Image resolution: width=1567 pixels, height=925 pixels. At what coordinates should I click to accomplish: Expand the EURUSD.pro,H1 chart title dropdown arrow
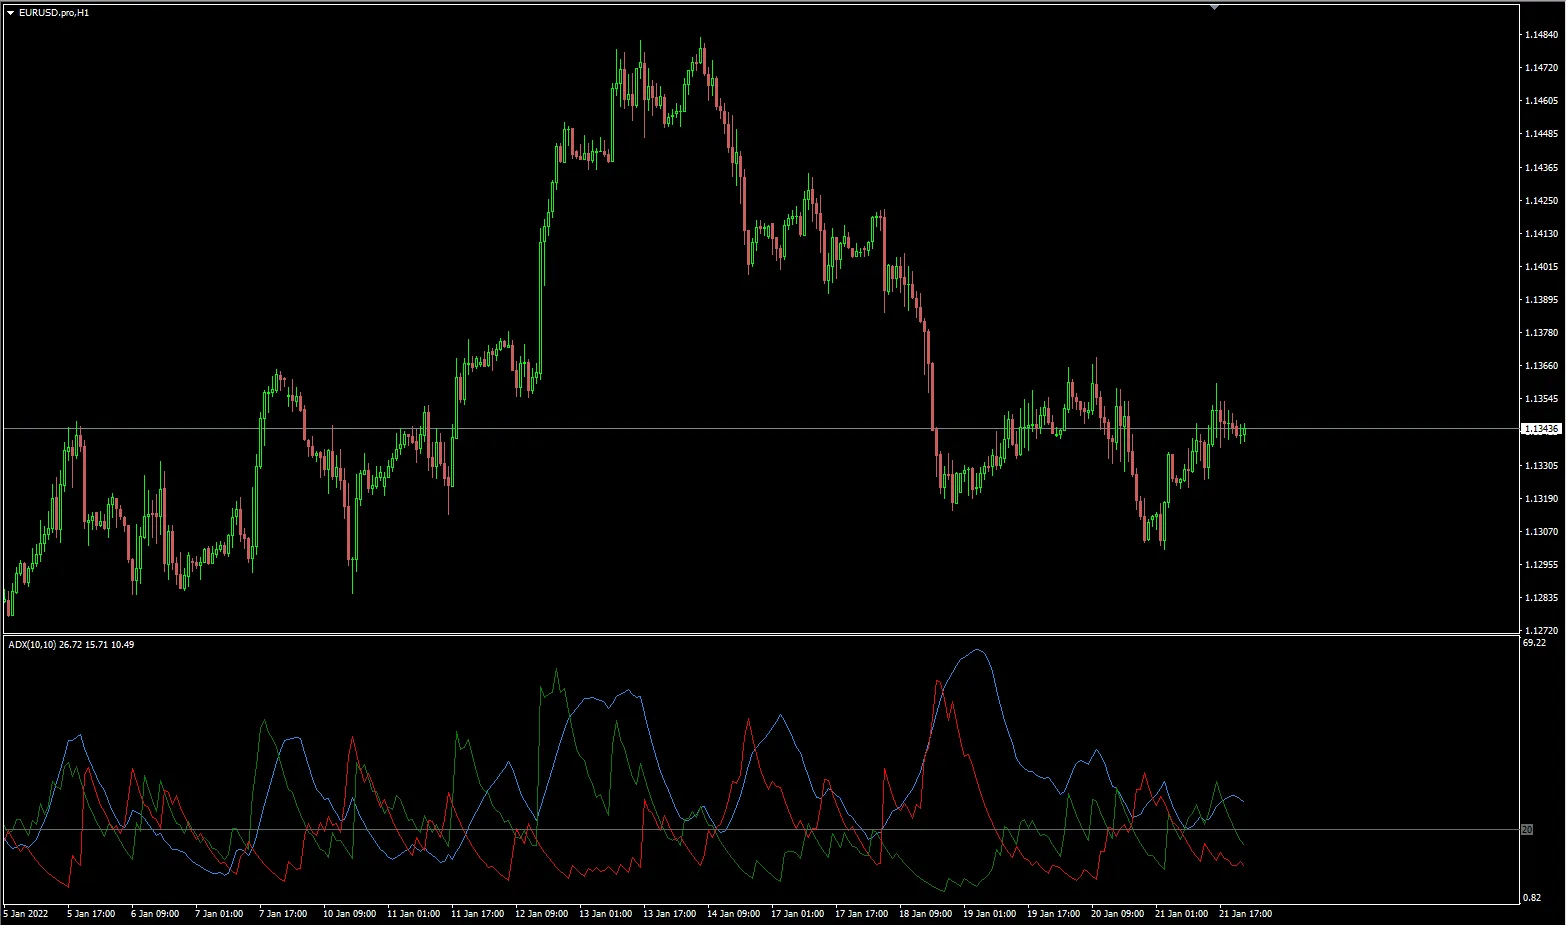[x=9, y=14]
